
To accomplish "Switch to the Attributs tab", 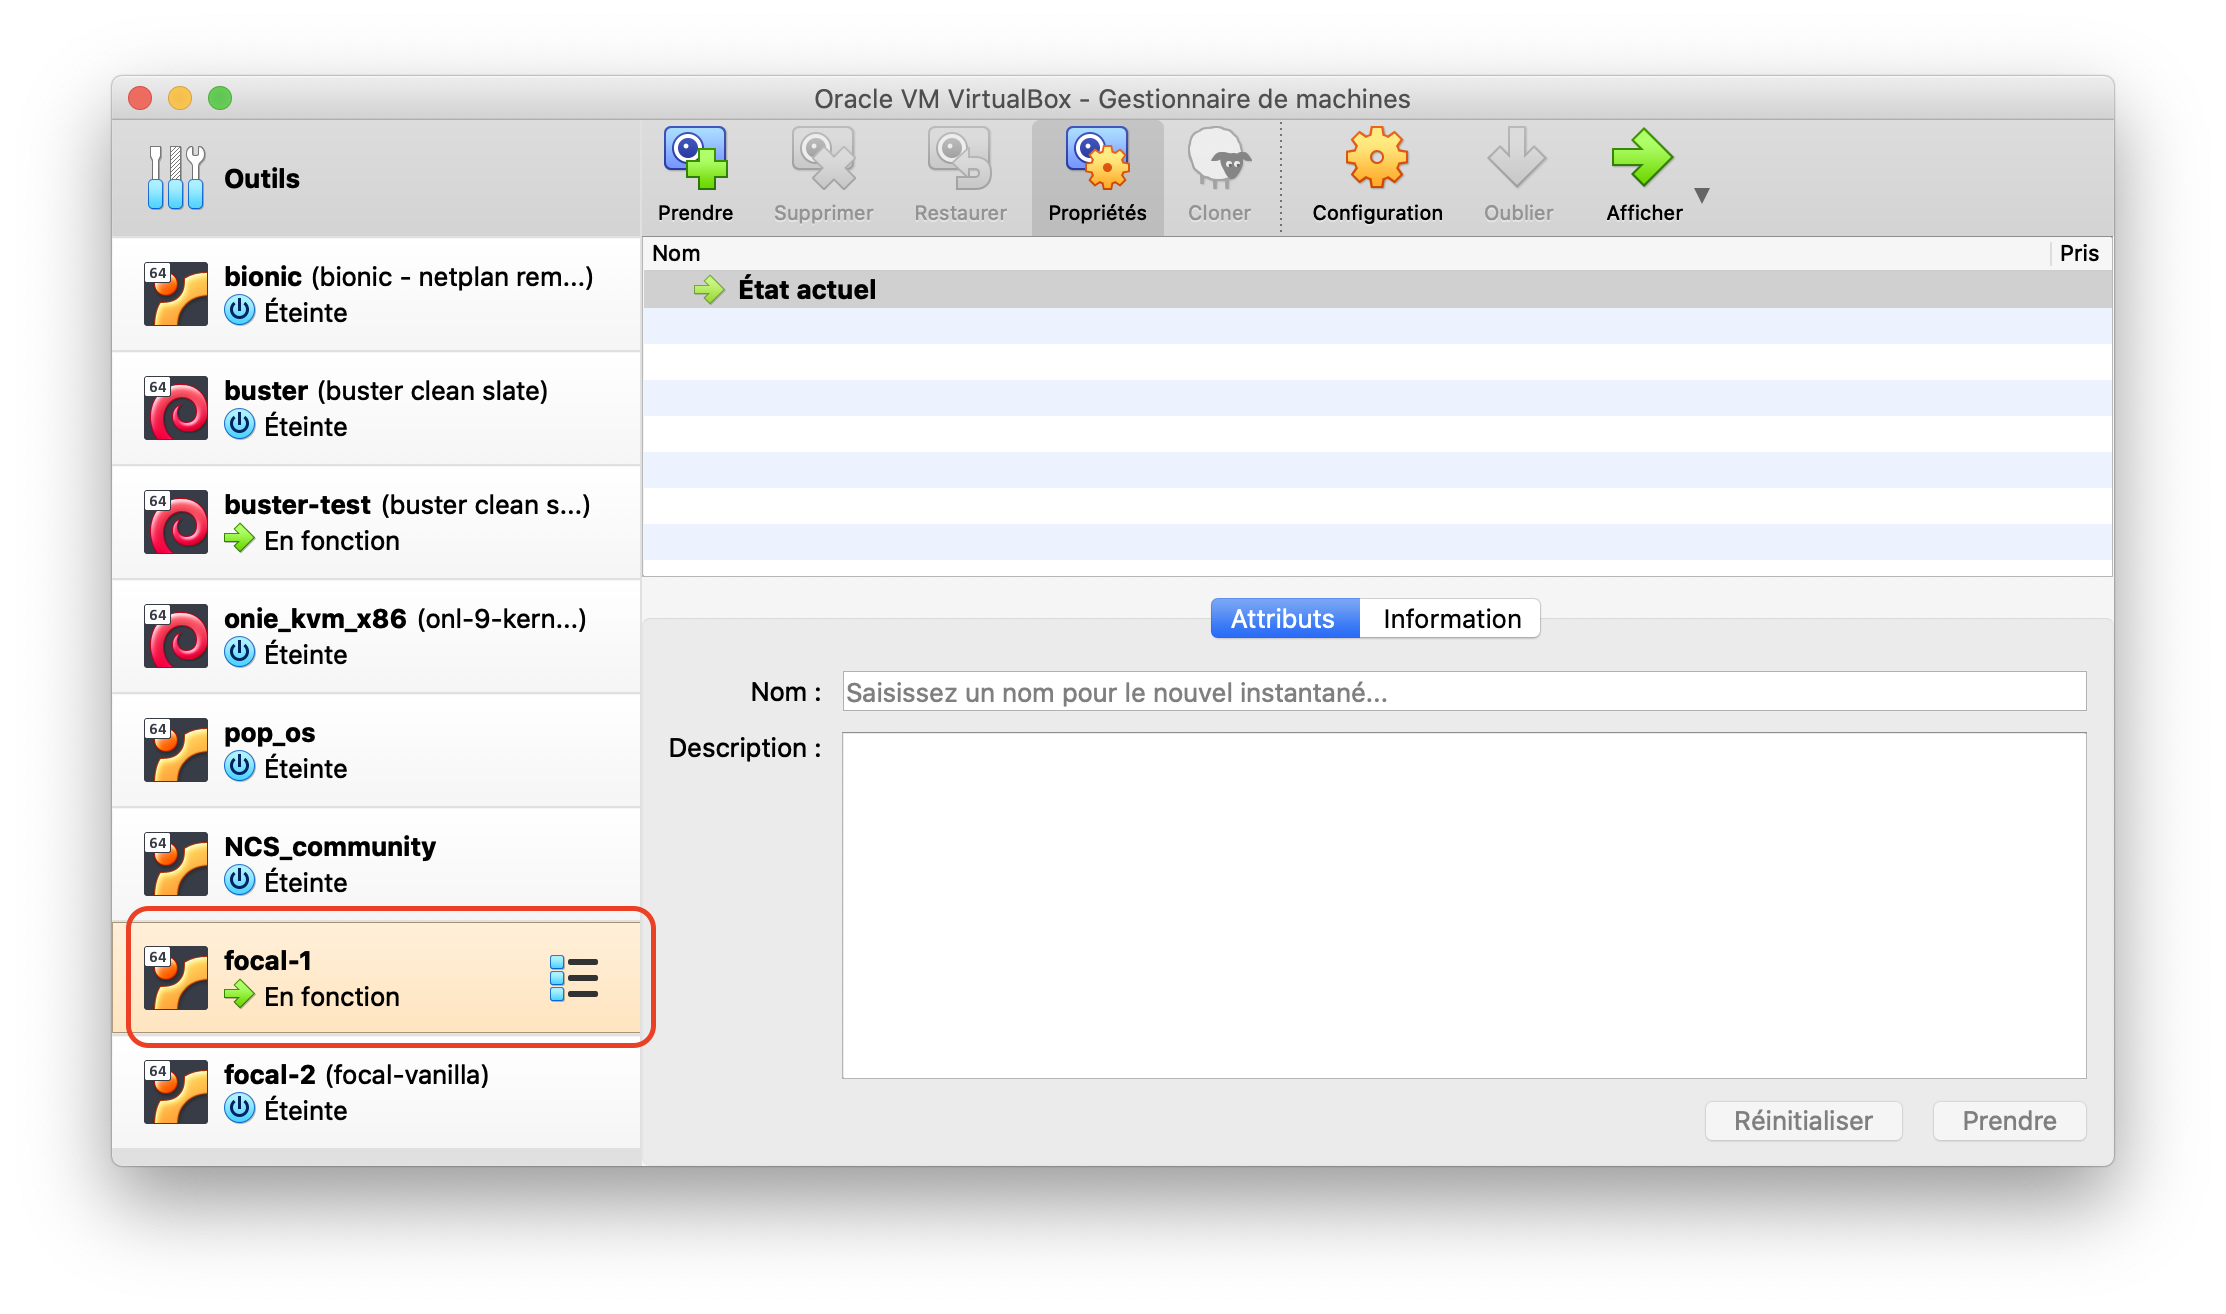I will click(x=1284, y=619).
